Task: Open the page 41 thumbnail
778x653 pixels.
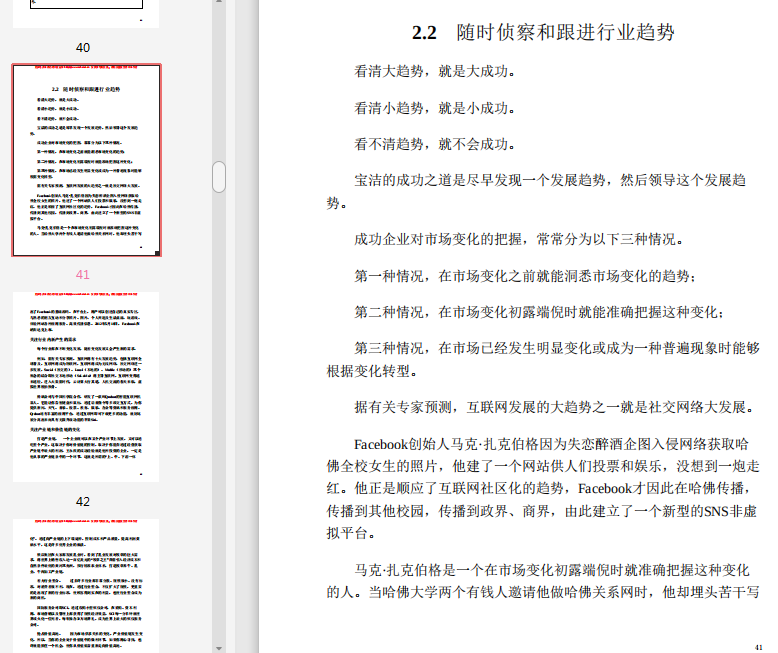Action: [x=86, y=160]
